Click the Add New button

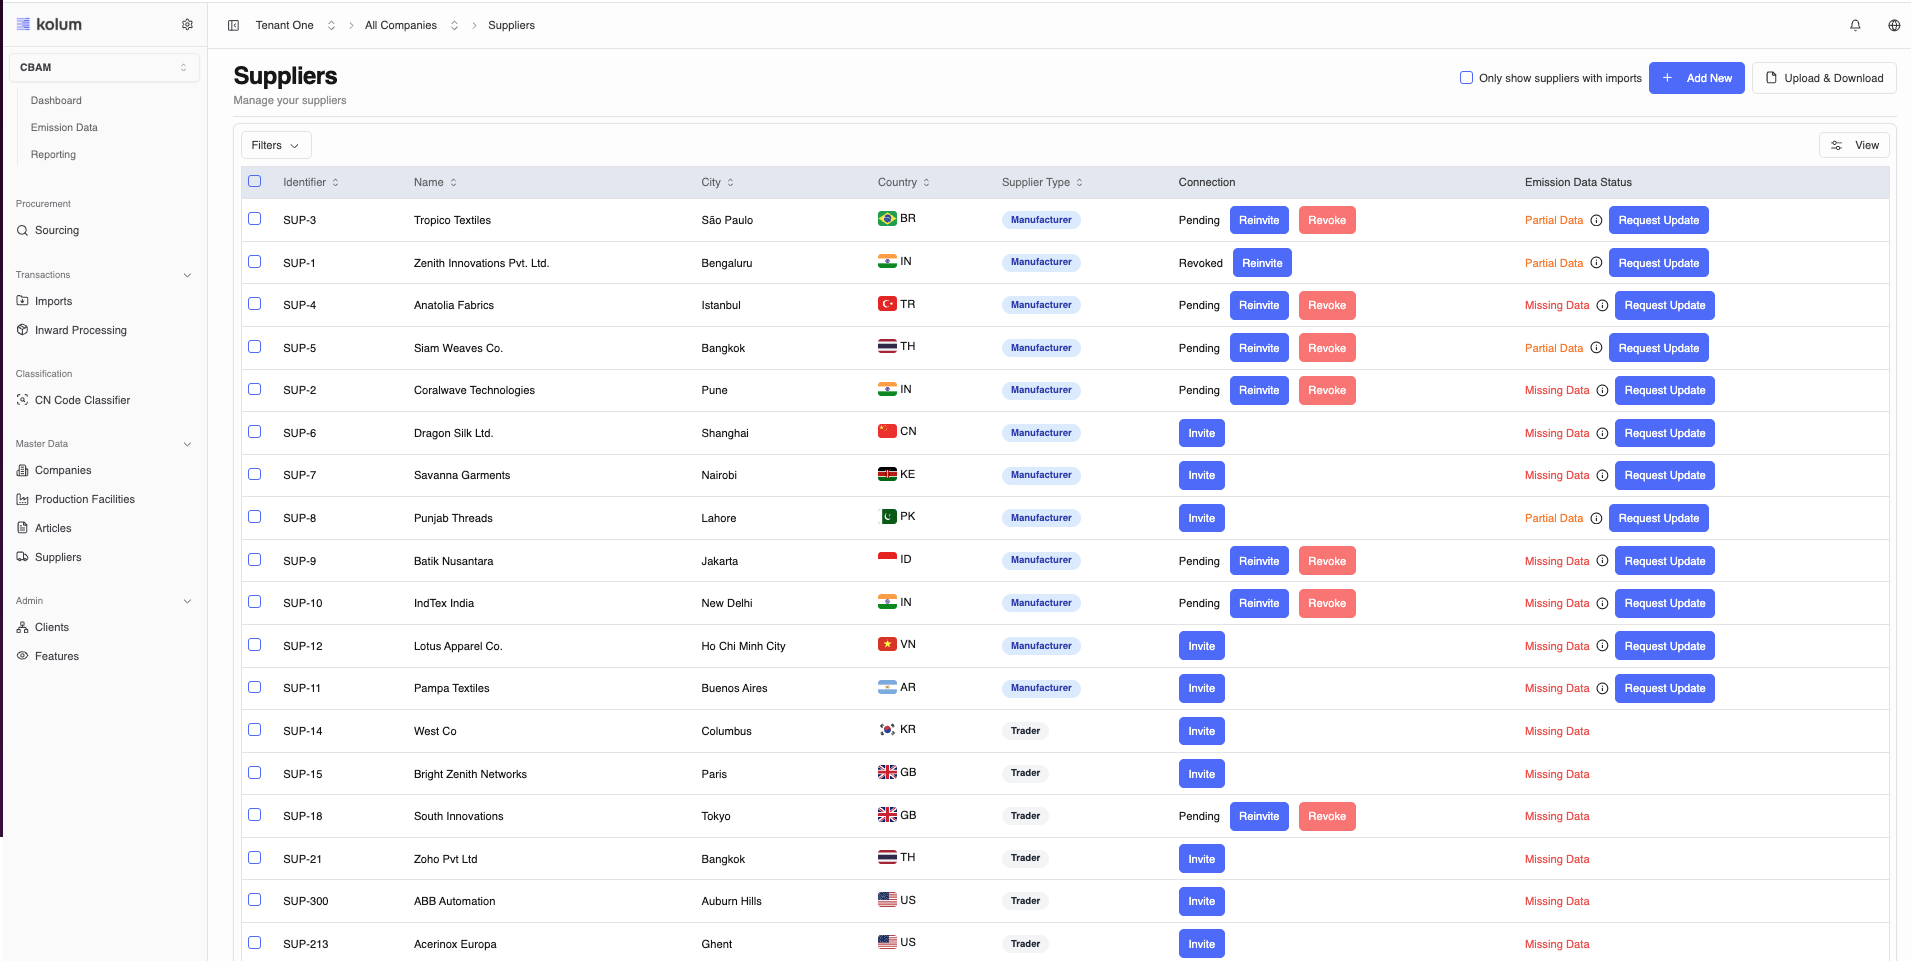tap(1696, 78)
